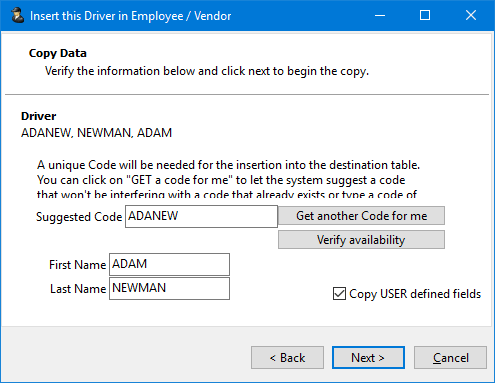Go to the previous step with Back

point(287,358)
